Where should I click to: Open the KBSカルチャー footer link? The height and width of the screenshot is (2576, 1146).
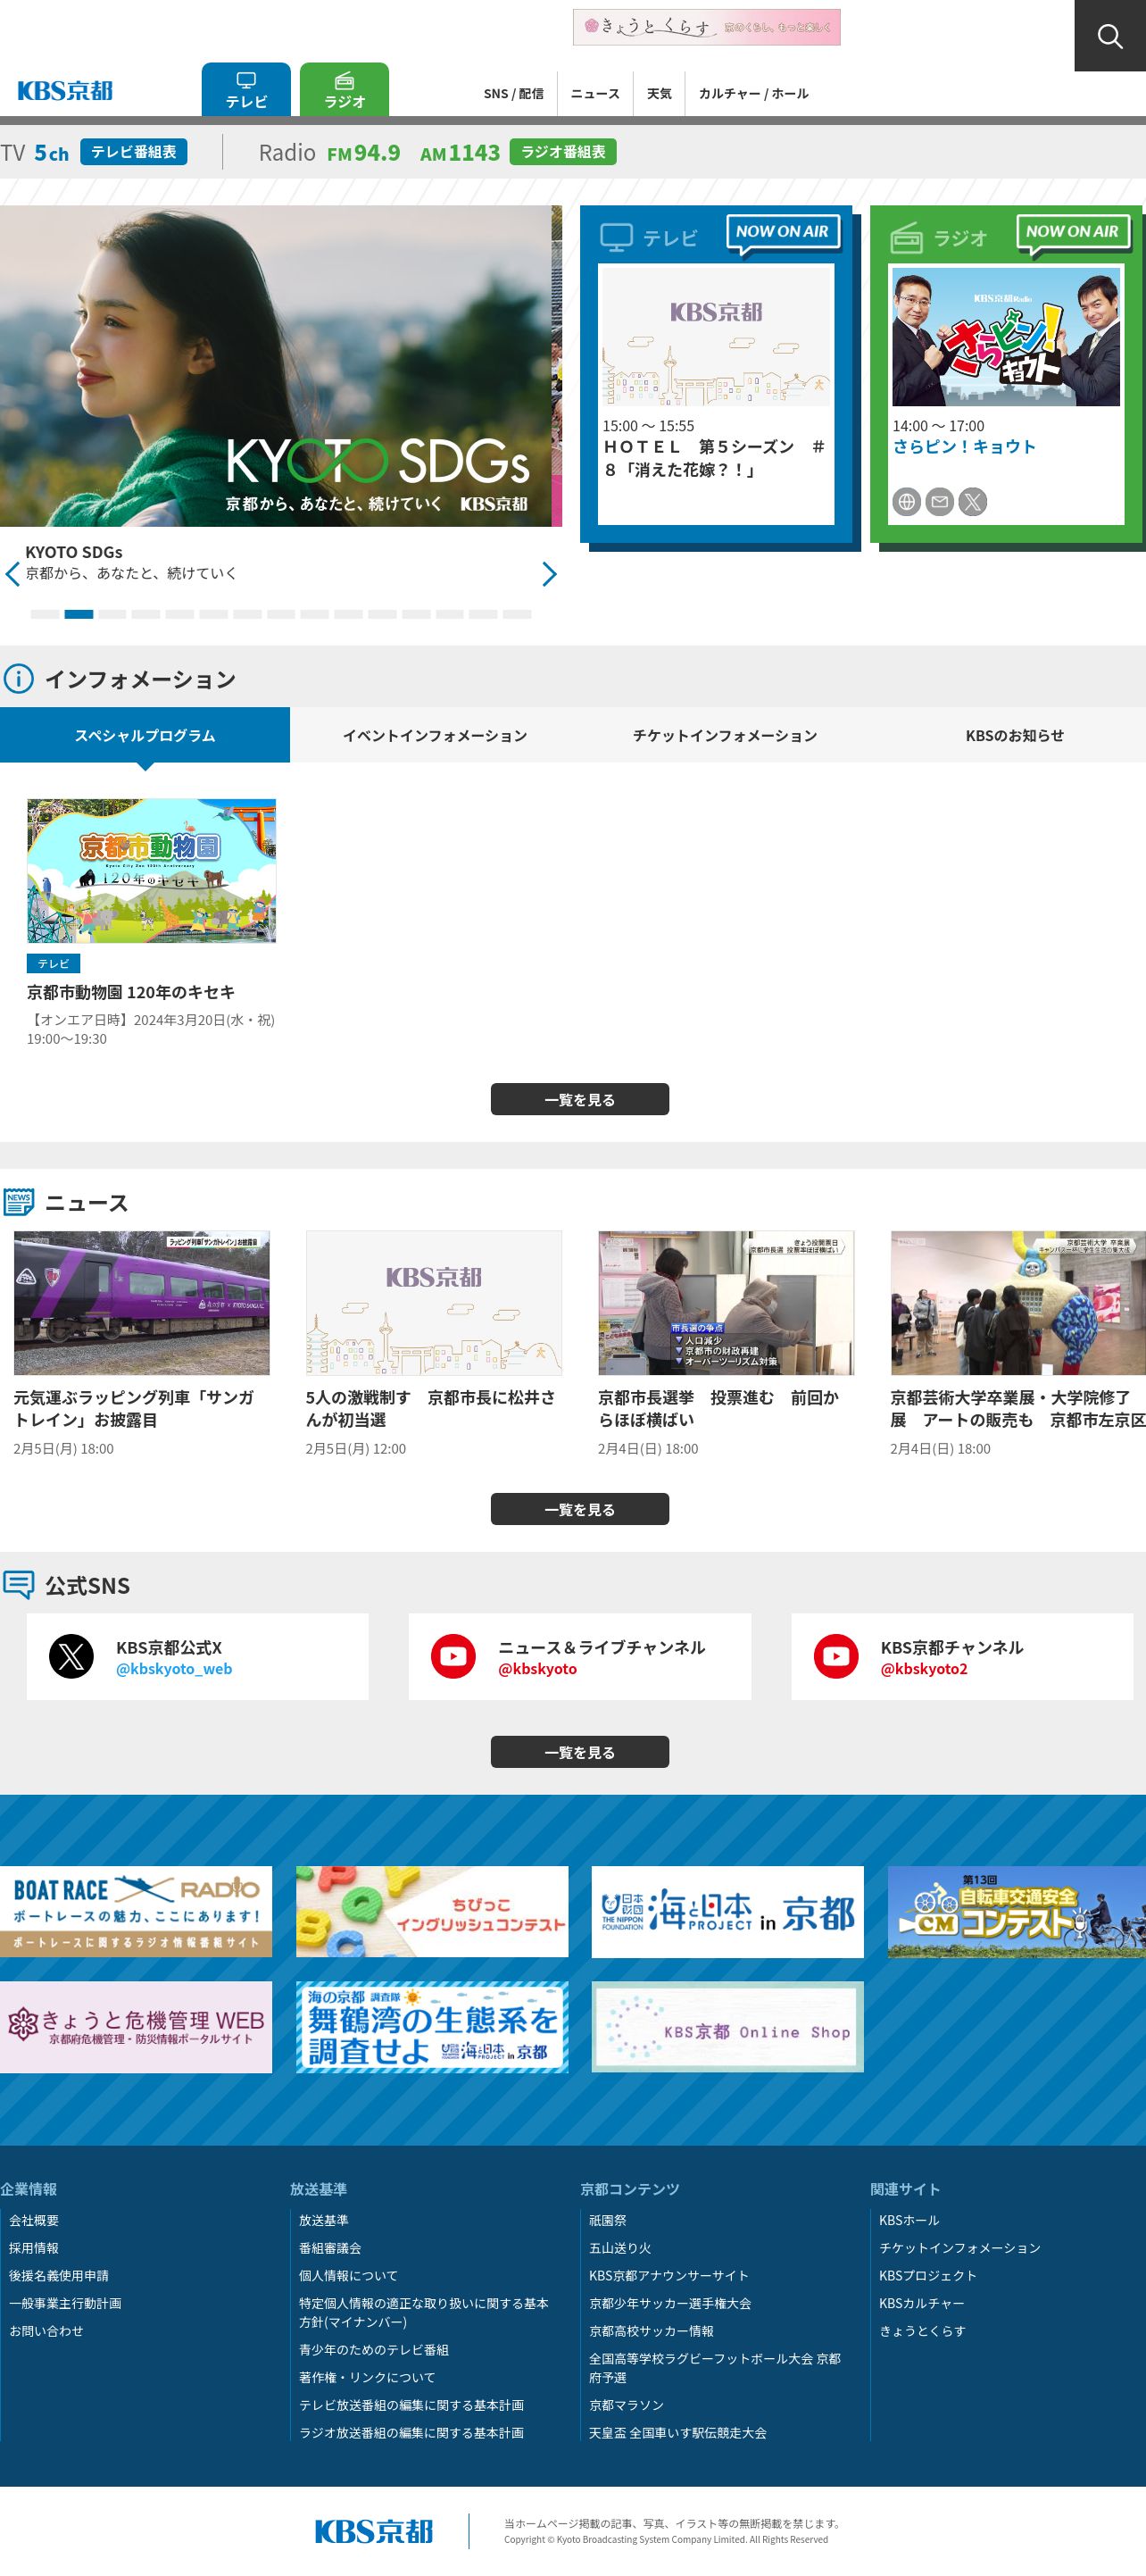pos(922,2303)
